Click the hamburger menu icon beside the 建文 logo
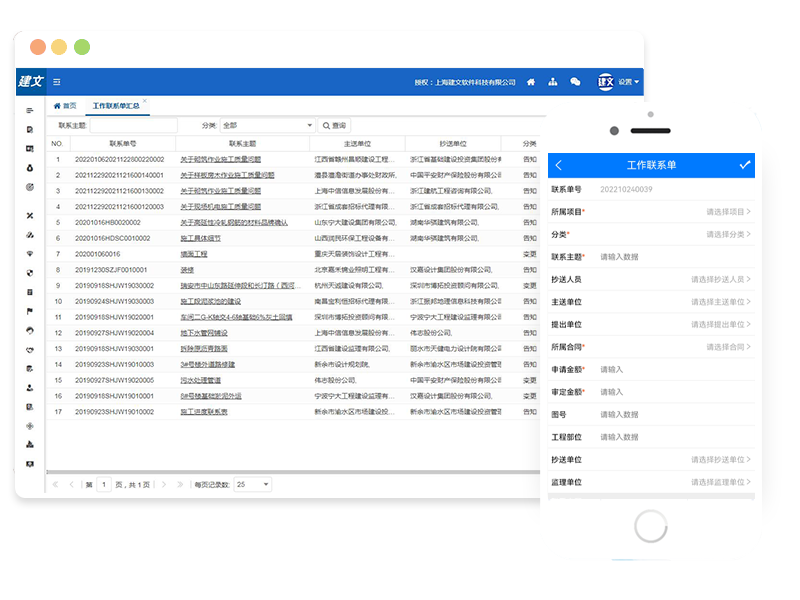The image size is (800, 600). tap(57, 82)
